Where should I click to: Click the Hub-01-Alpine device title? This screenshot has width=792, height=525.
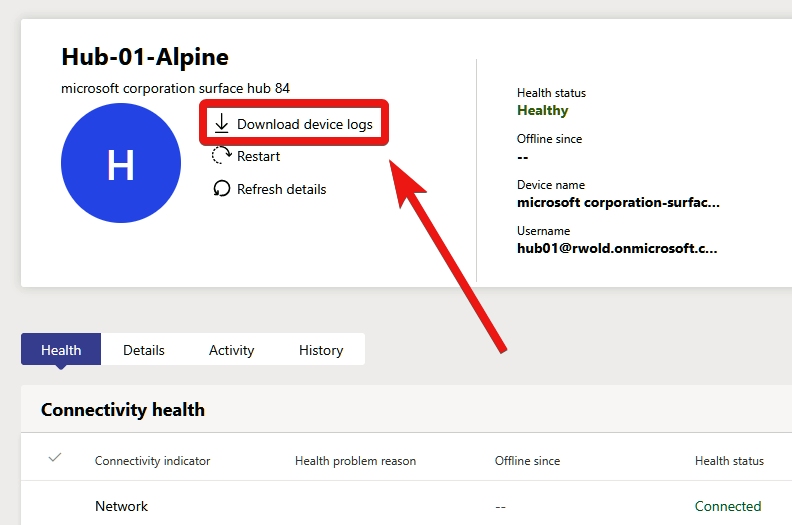tap(145, 57)
